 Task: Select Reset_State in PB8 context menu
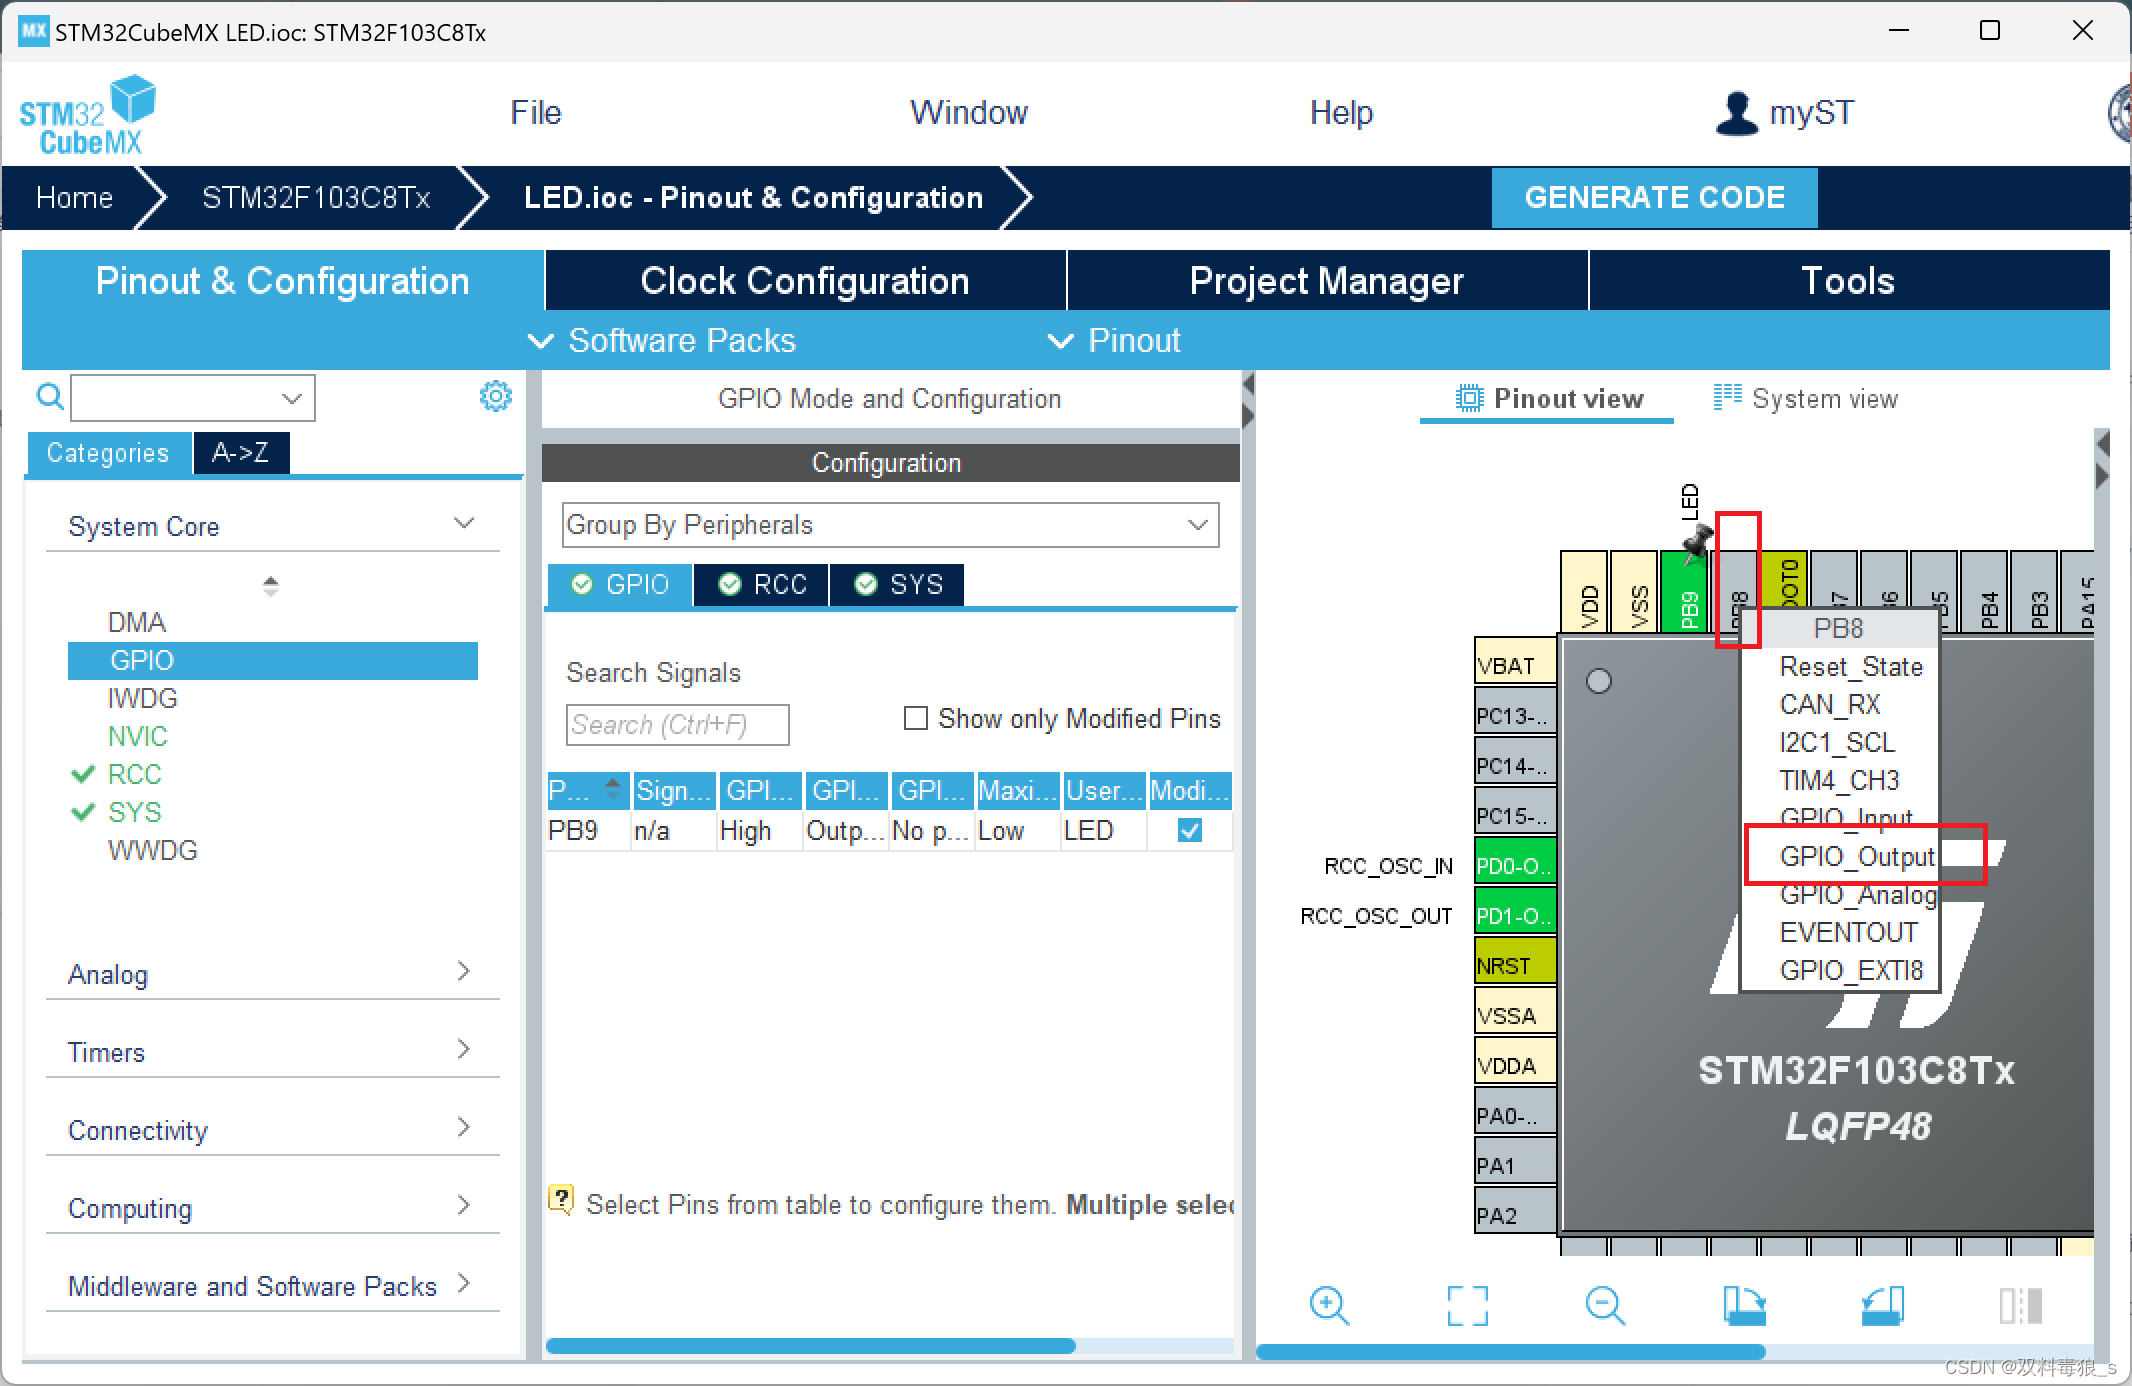pos(1851,666)
